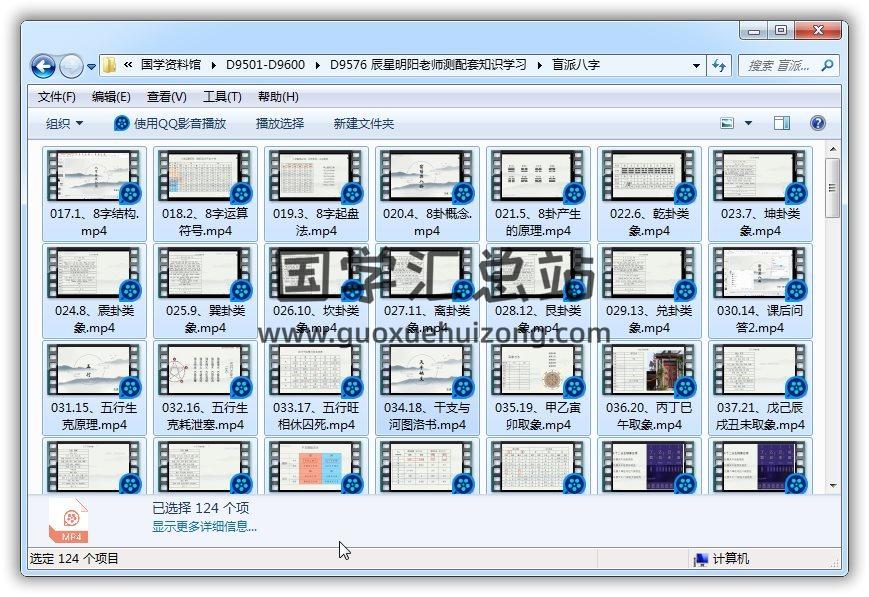Image resolution: width=869 pixels, height=597 pixels.
Task: Open the 工具(T) menu
Action: coord(222,97)
